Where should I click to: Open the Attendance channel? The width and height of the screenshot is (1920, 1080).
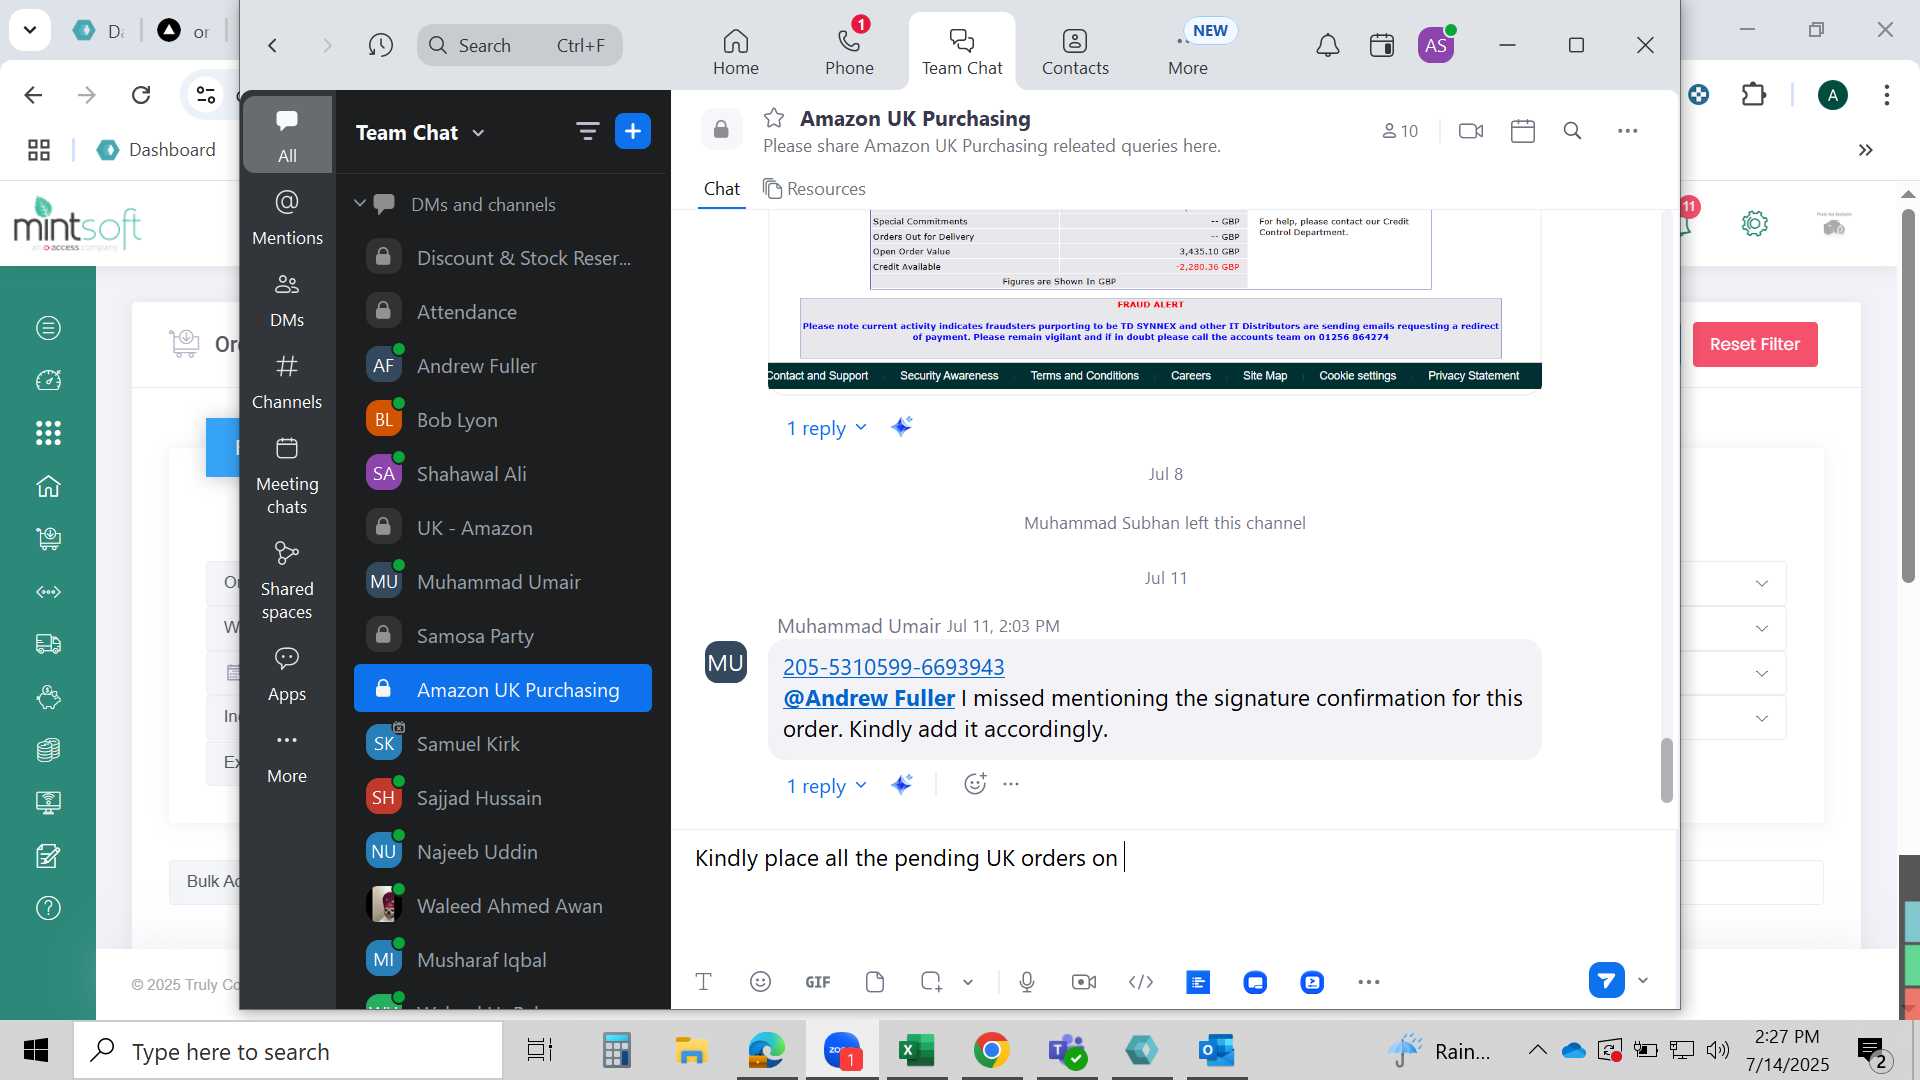click(503, 311)
